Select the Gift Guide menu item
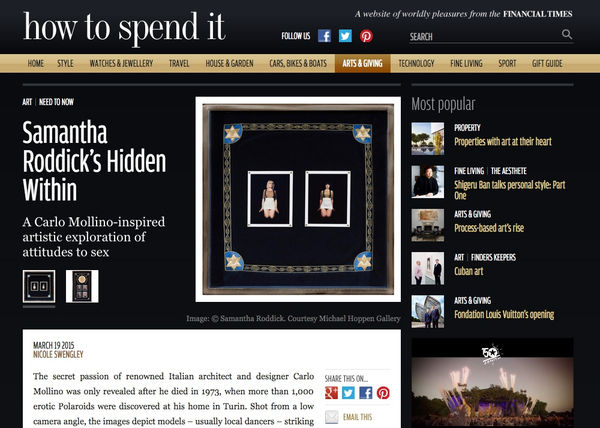 547,63
